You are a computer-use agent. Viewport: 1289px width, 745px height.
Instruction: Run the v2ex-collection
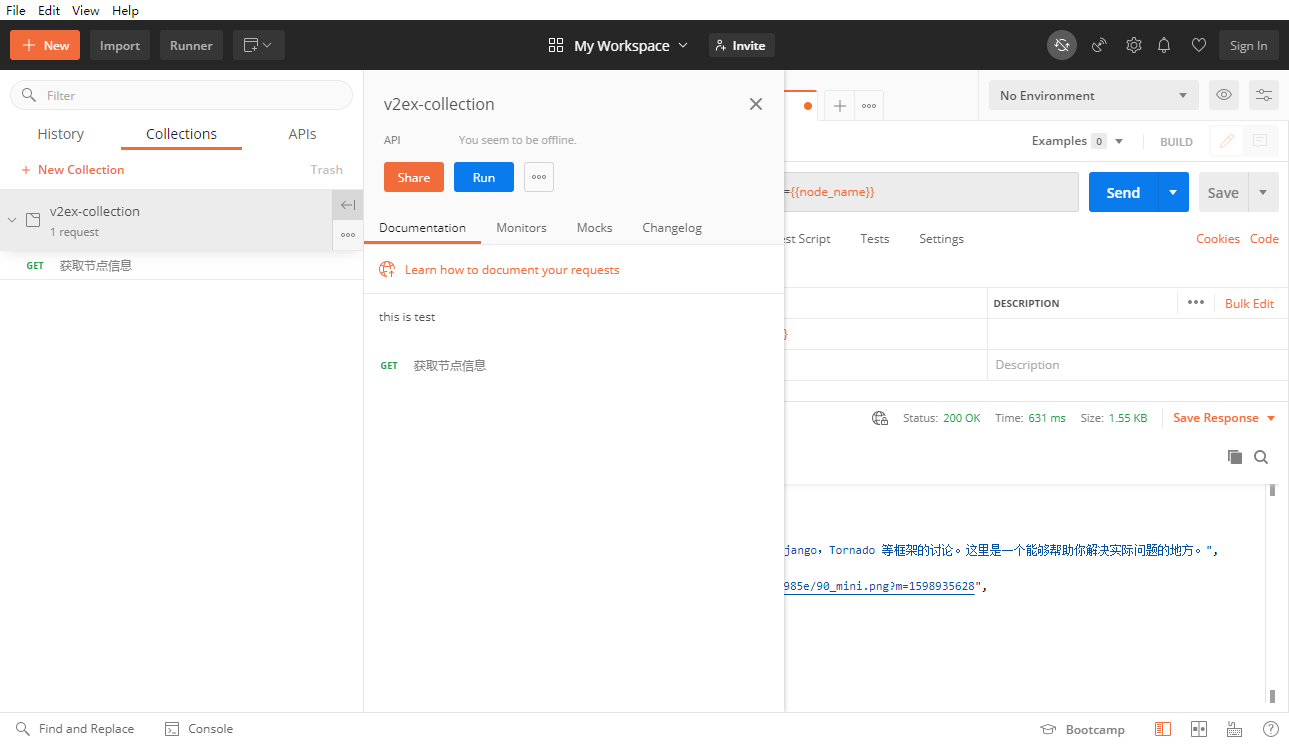(x=484, y=177)
